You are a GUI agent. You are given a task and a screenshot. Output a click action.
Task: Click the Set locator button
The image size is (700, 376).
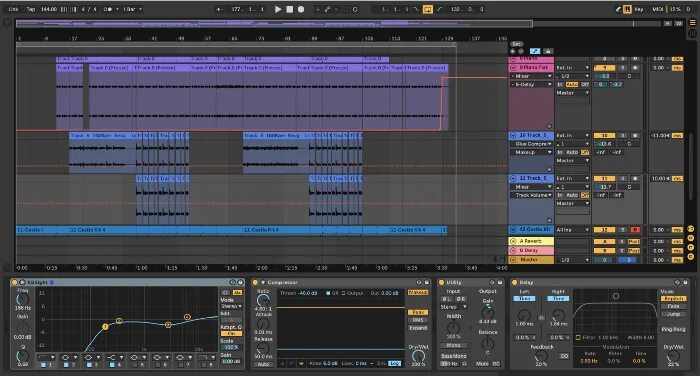(x=517, y=44)
